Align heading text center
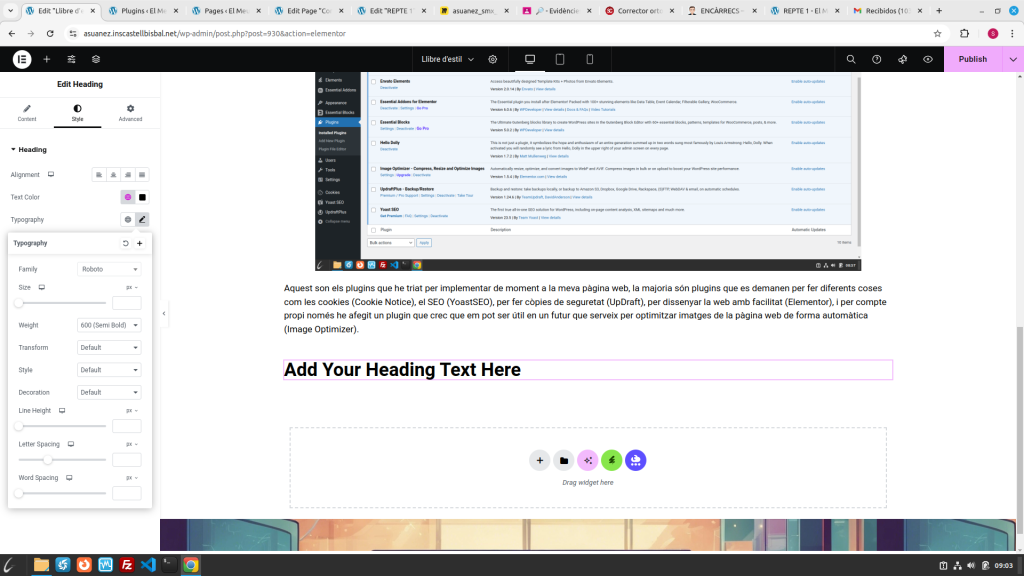Screen dimensions: 1024x576 113,175
